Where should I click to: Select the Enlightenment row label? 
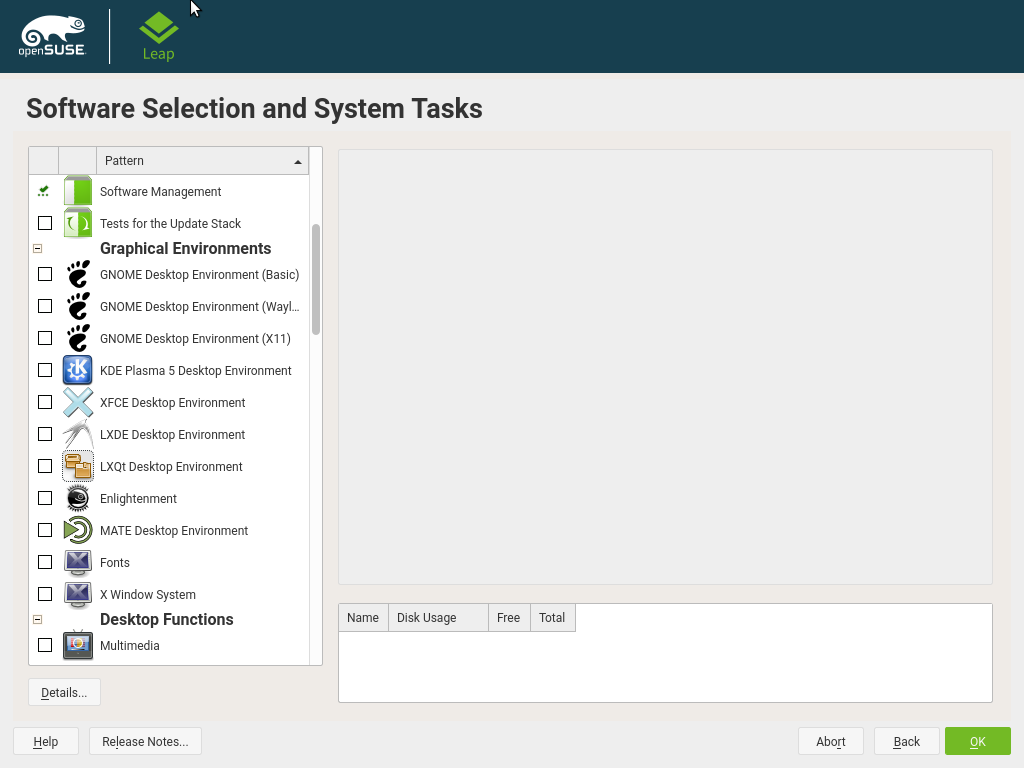pos(138,498)
